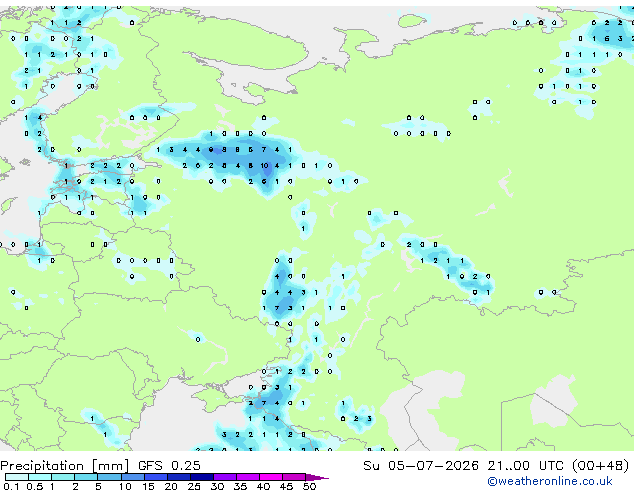The width and height of the screenshot is (634, 490).
Task: Click the '20' legend scale label
Action: (171, 486)
